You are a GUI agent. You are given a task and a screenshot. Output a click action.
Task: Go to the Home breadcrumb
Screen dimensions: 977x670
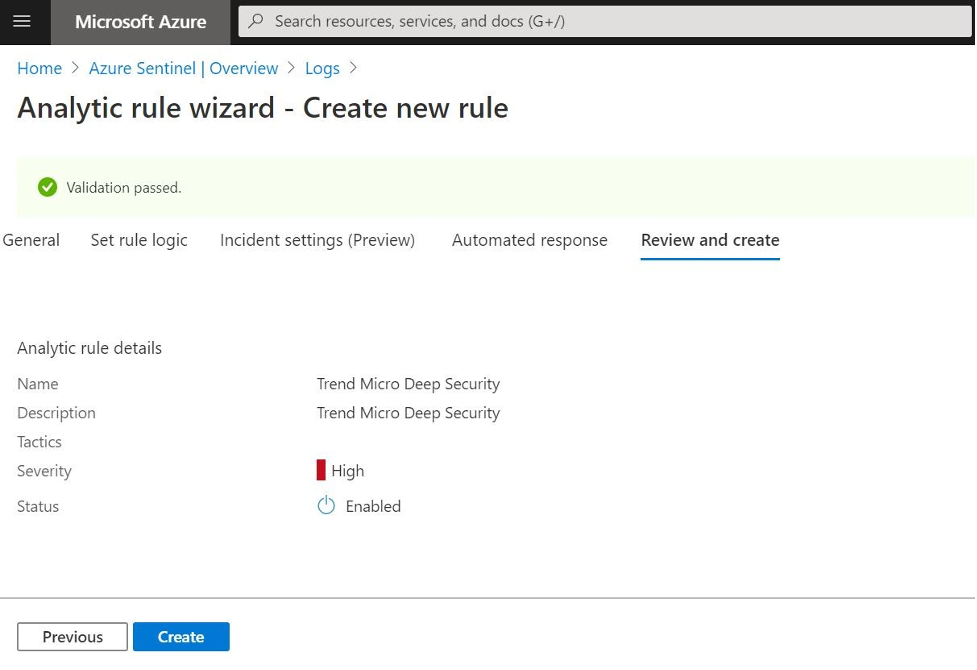coord(39,68)
